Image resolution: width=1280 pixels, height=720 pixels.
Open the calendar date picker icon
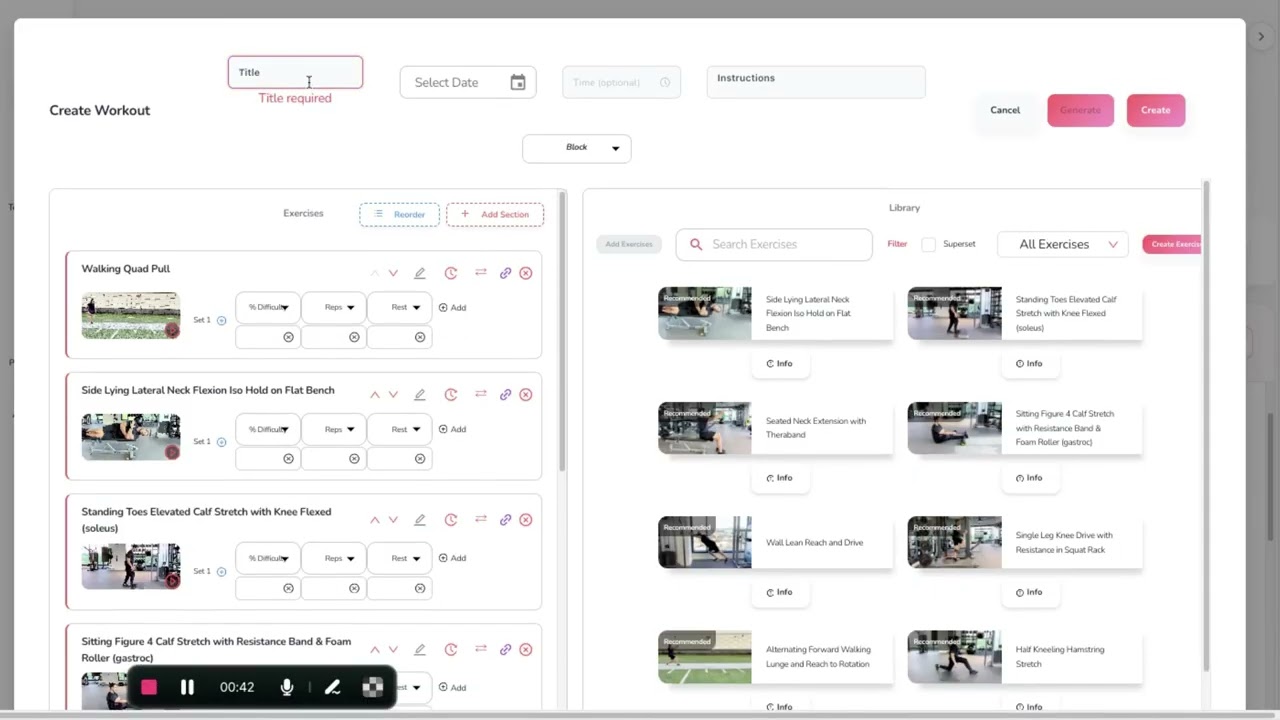(518, 83)
